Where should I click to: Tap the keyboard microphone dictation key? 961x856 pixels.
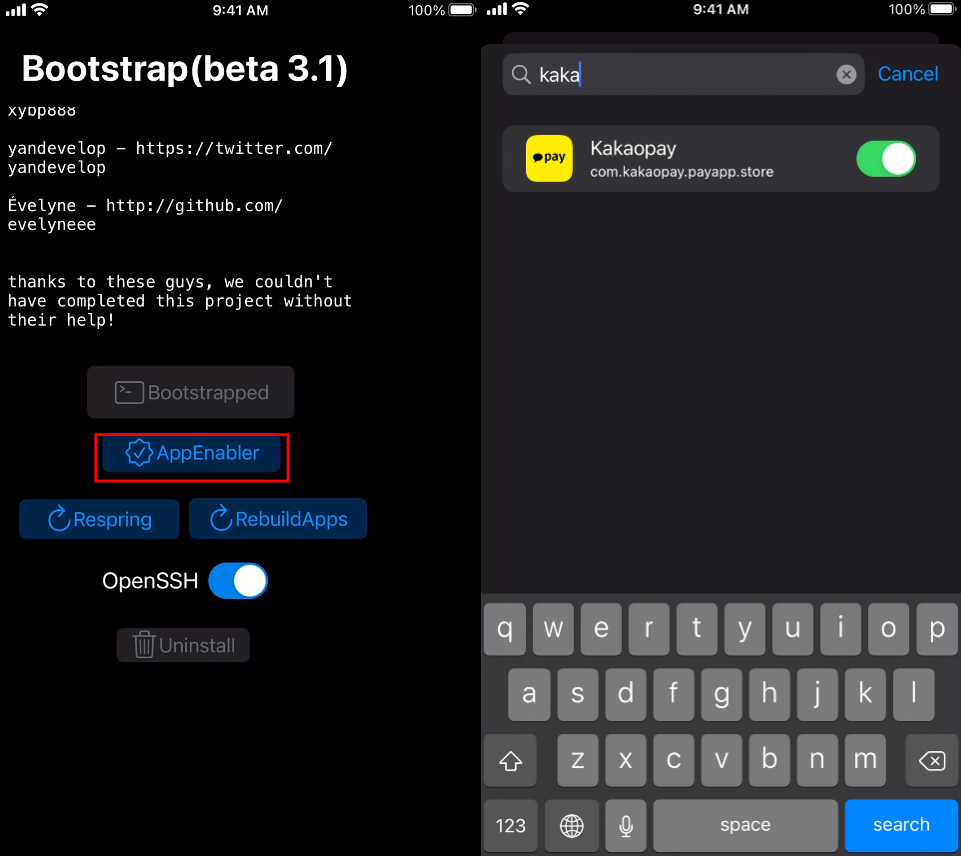(x=626, y=825)
